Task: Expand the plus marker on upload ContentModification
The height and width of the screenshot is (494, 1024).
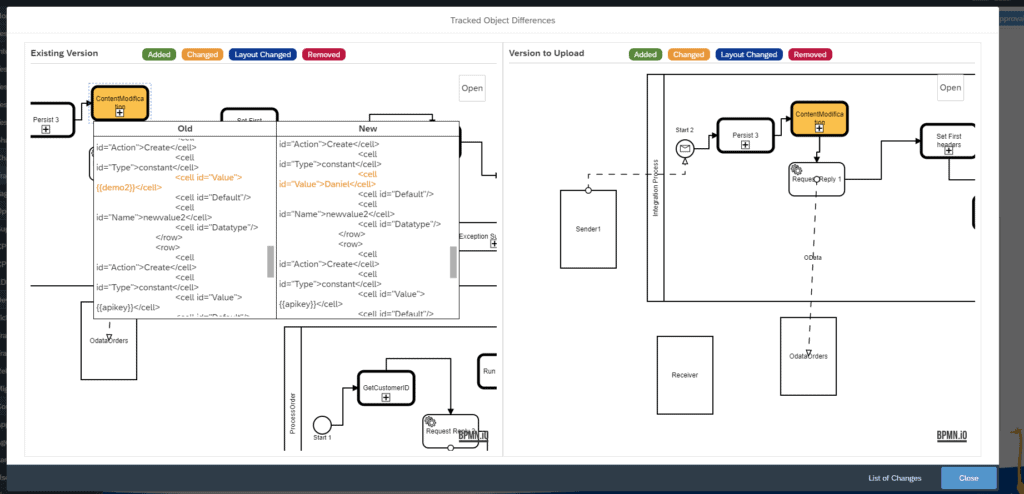Action: click(819, 129)
